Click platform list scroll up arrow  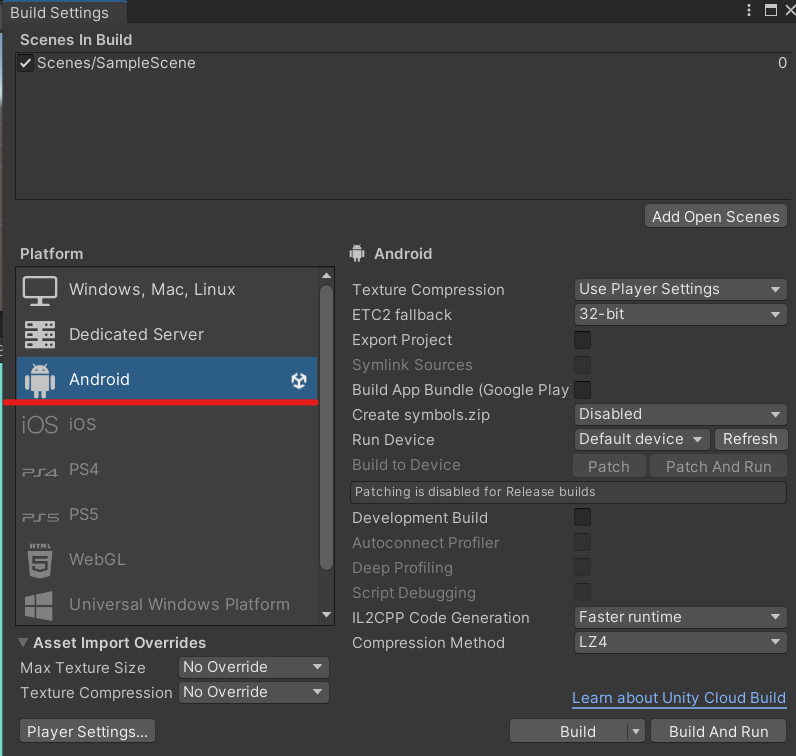[326, 276]
